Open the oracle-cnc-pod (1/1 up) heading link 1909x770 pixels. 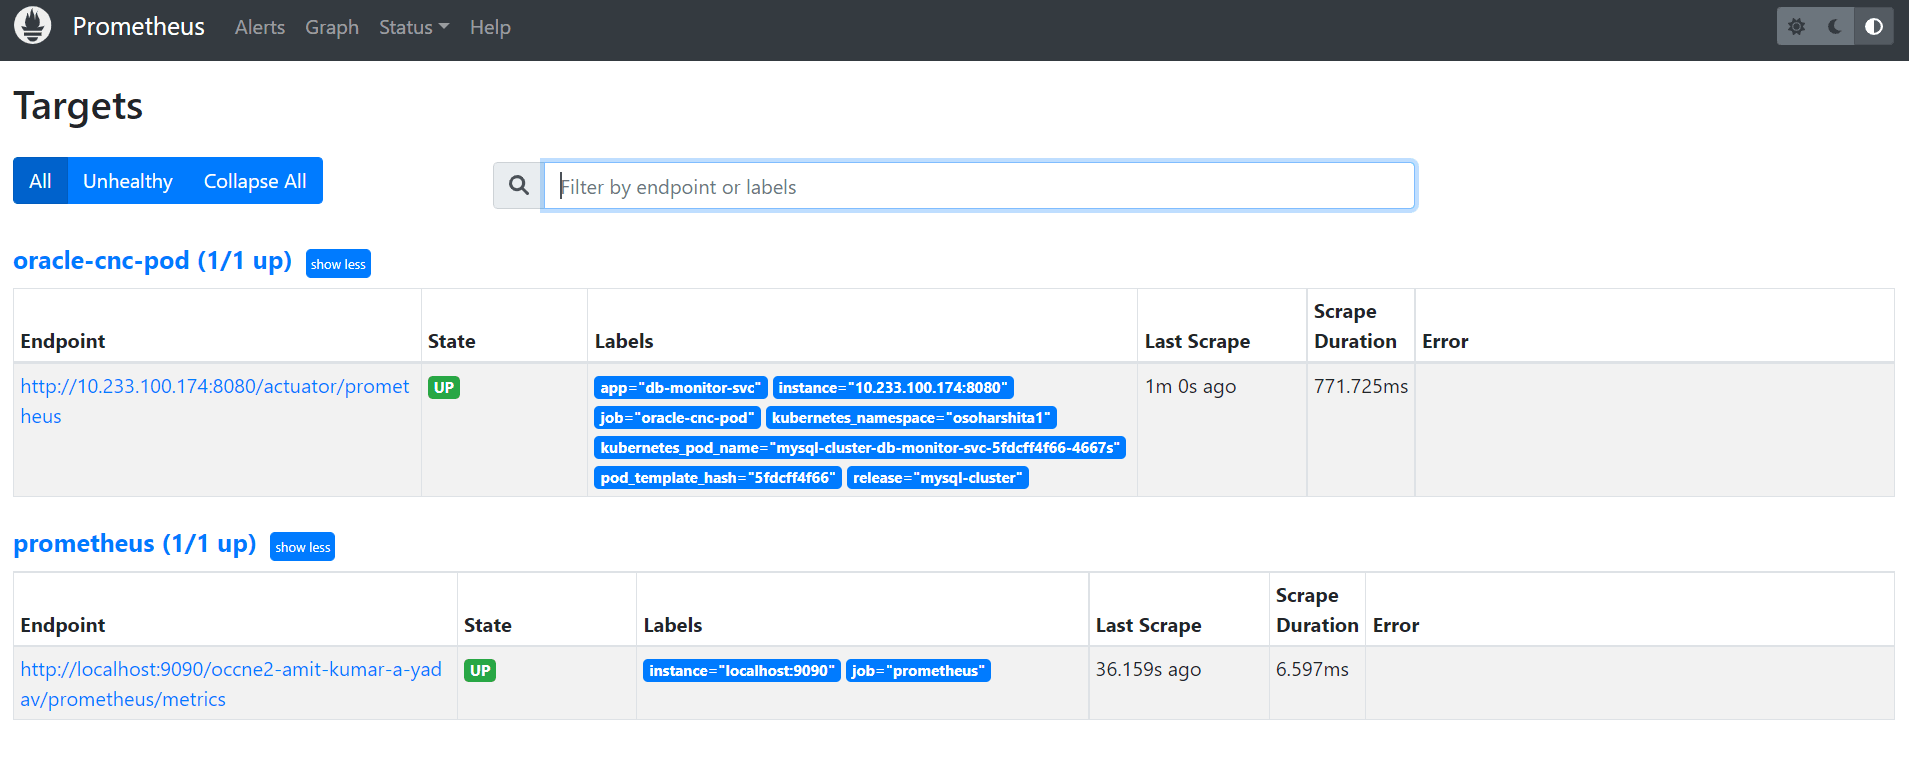[x=152, y=261]
